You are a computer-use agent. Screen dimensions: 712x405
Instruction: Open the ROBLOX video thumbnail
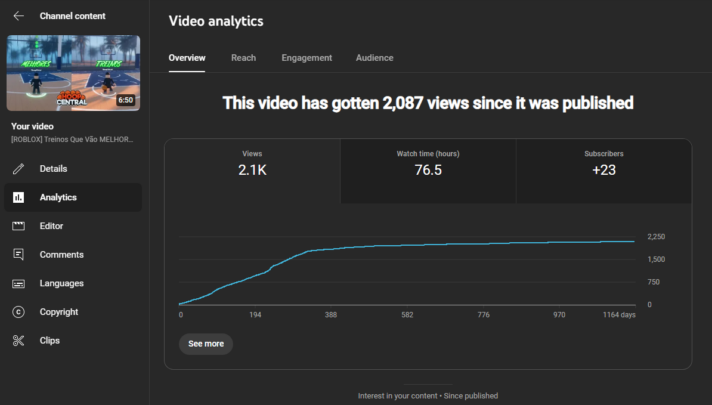tap(73, 73)
